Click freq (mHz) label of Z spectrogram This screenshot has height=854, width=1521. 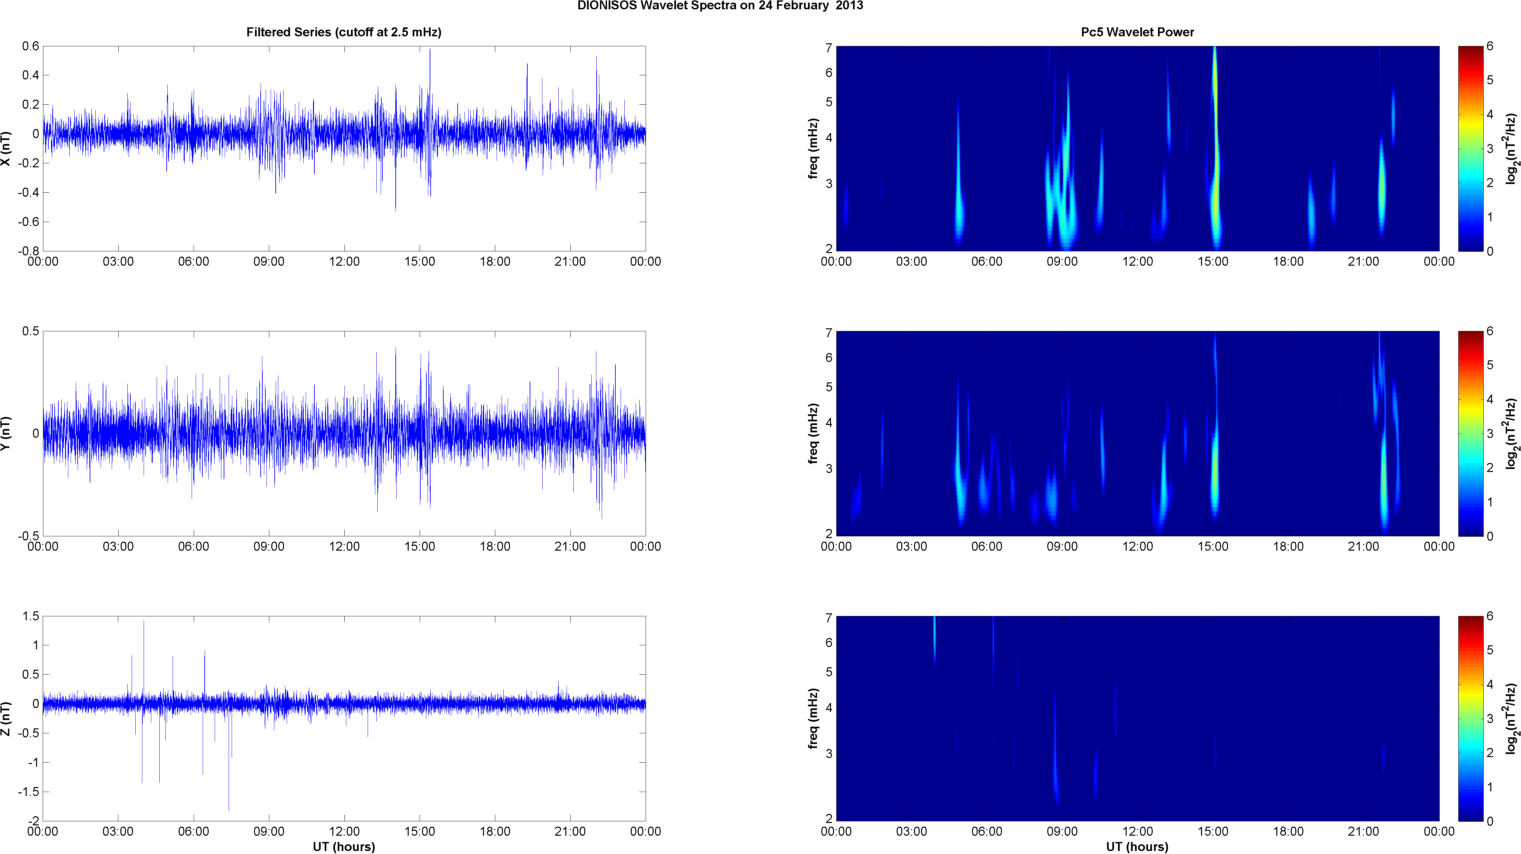coord(814,718)
